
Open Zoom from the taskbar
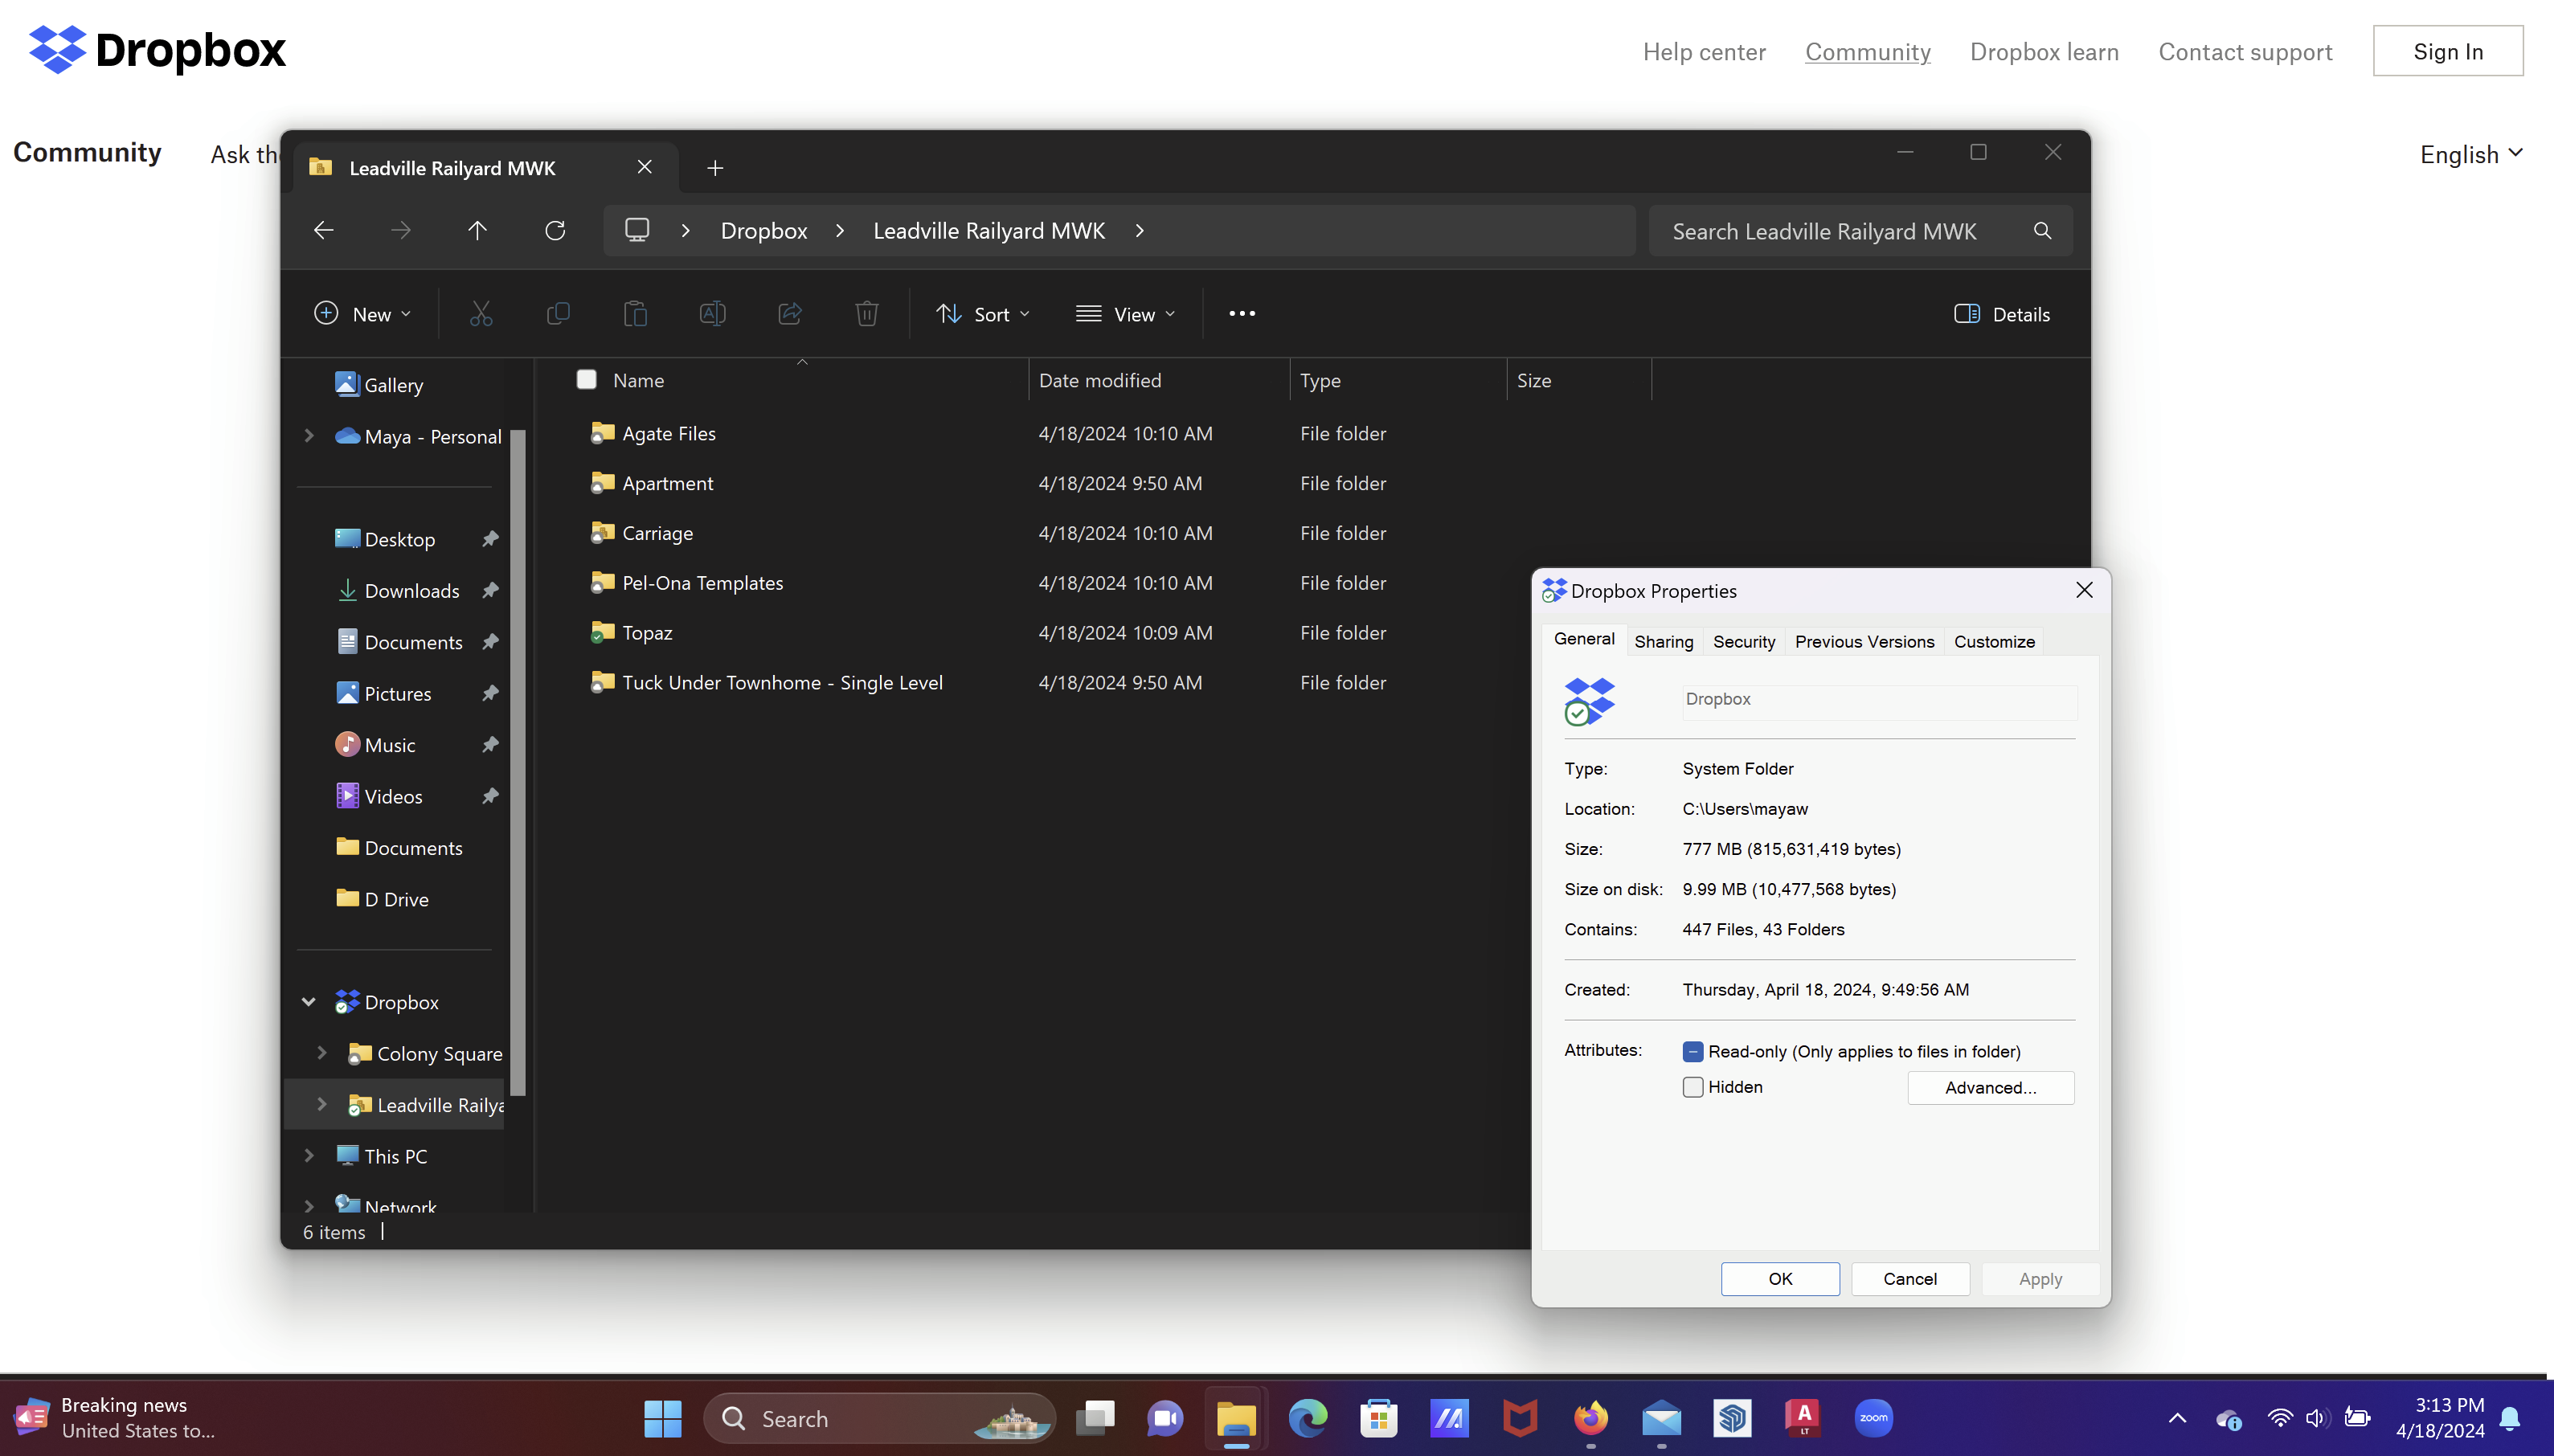pos(1873,1418)
